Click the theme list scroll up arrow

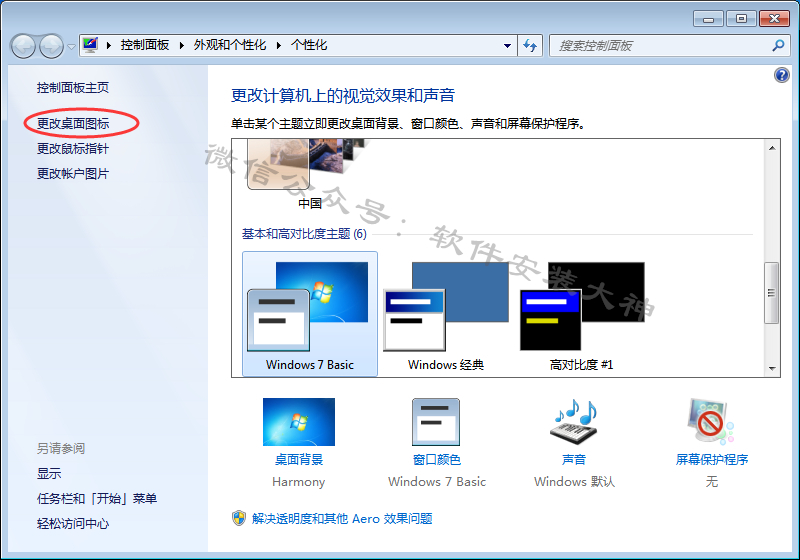pyautogui.click(x=772, y=148)
